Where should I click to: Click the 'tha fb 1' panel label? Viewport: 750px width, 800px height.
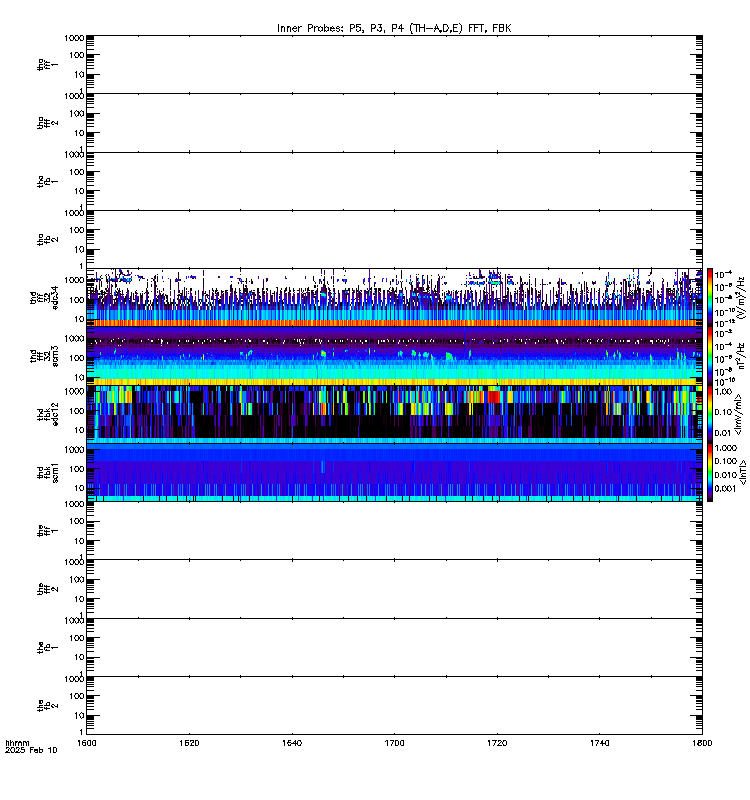coord(47,181)
